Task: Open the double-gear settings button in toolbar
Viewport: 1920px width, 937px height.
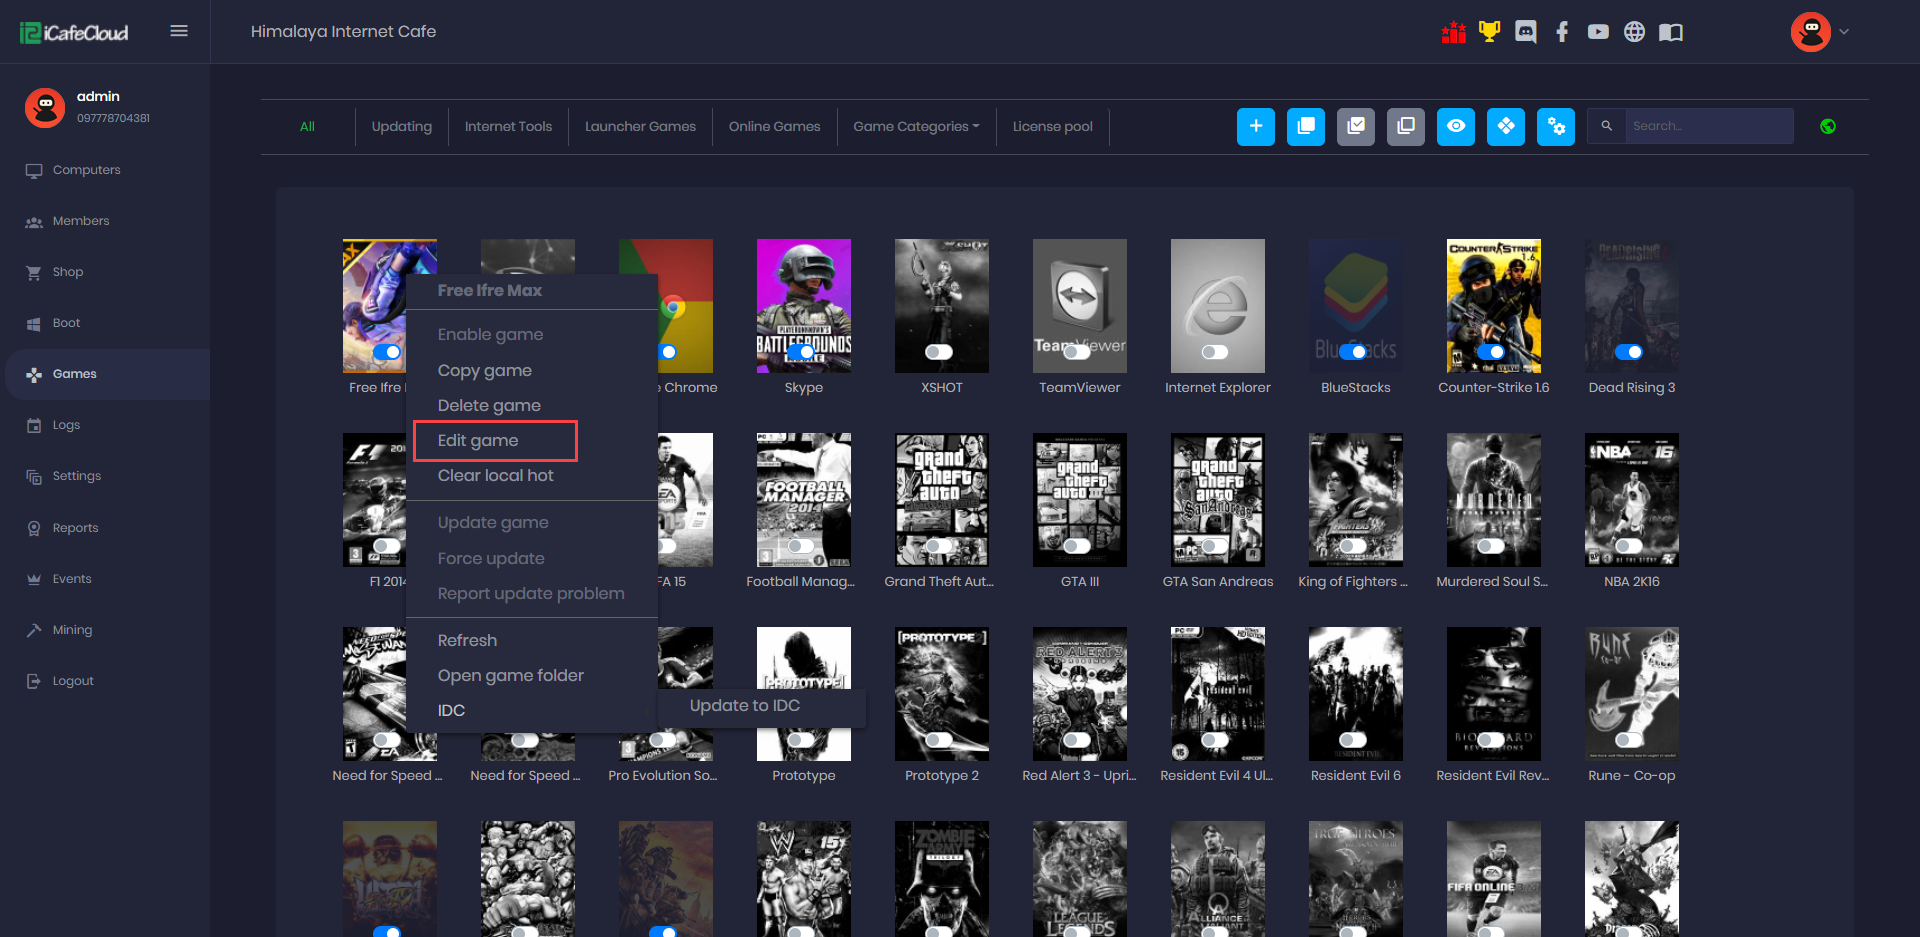Action: (x=1555, y=126)
